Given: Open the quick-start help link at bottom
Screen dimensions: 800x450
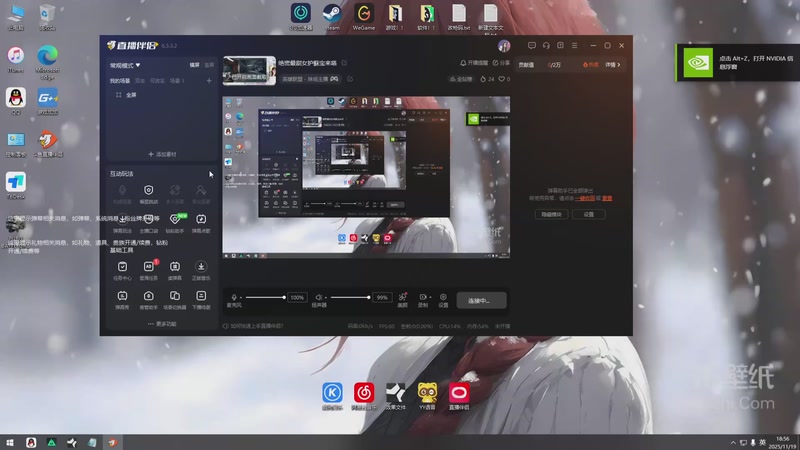Looking at the screenshot, I should [253, 326].
